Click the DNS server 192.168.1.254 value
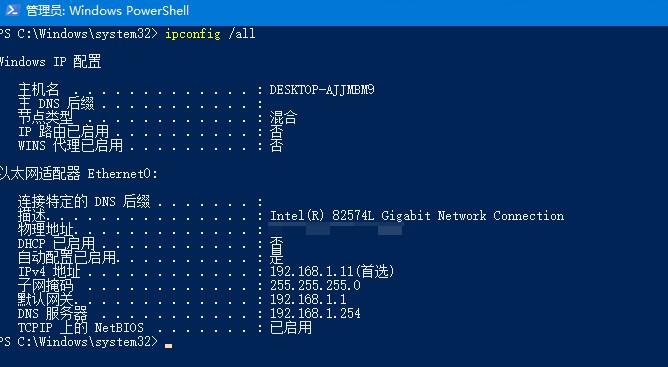 [x=315, y=313]
